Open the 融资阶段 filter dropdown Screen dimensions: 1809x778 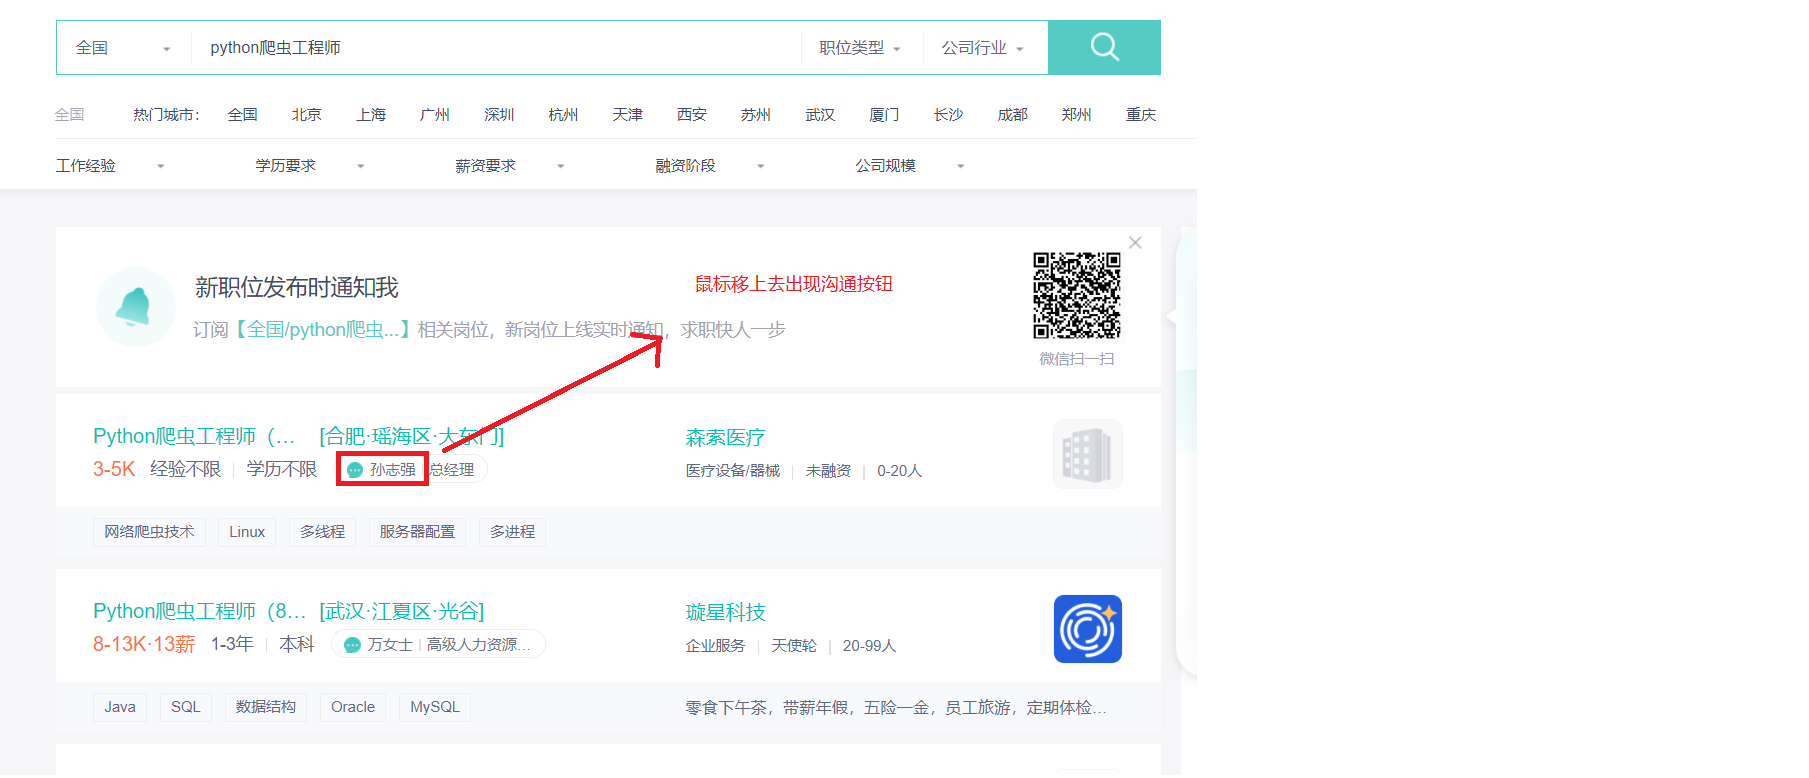point(710,166)
